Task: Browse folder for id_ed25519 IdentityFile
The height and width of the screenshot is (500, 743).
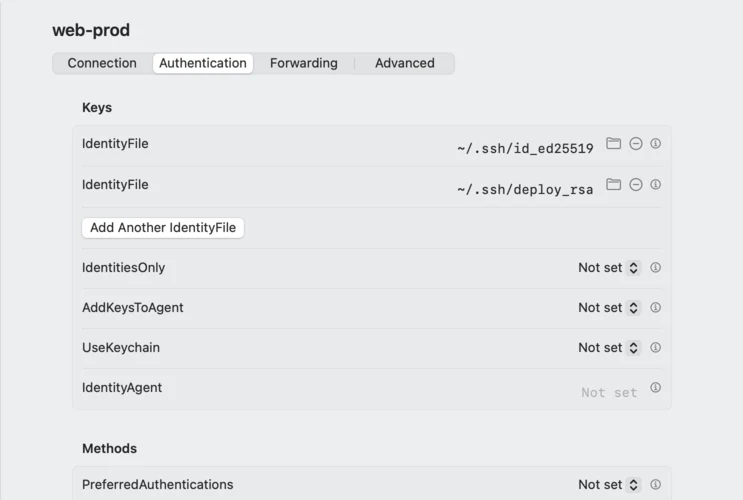Action: tap(613, 143)
